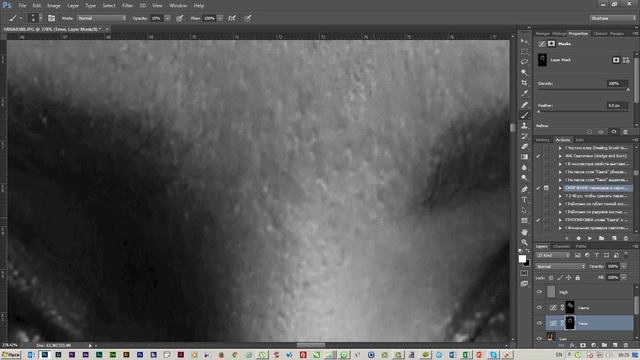Toggle visibility of bottom layer
Viewport: 640px width, 360px height.
(x=539, y=338)
